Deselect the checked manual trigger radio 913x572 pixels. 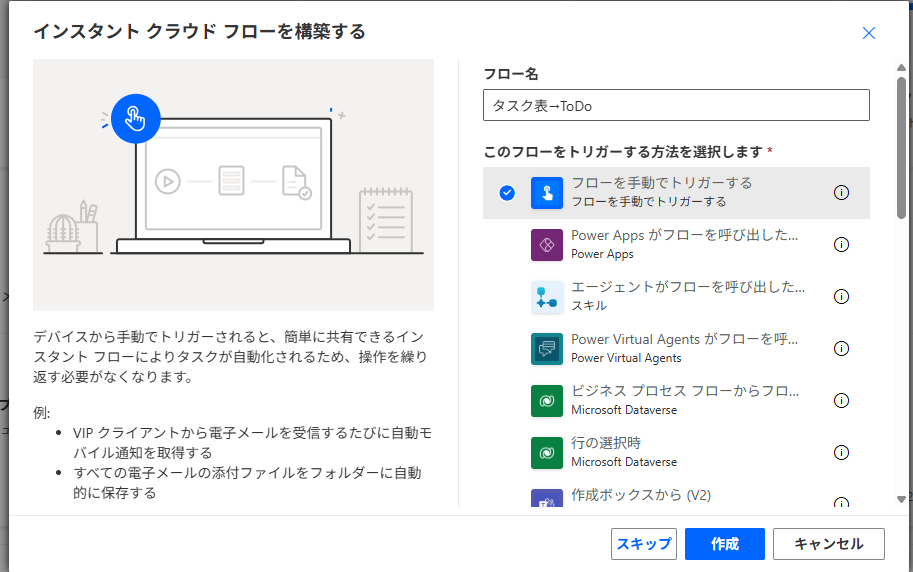coord(507,192)
